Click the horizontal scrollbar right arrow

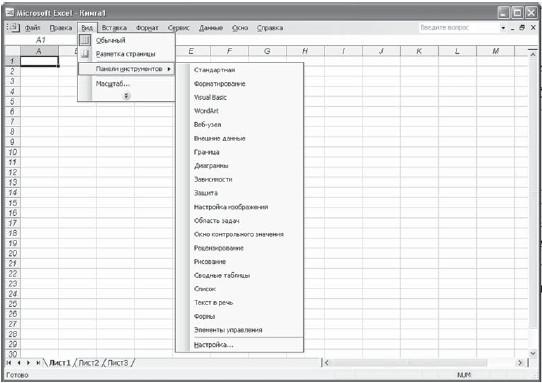(x=520, y=363)
